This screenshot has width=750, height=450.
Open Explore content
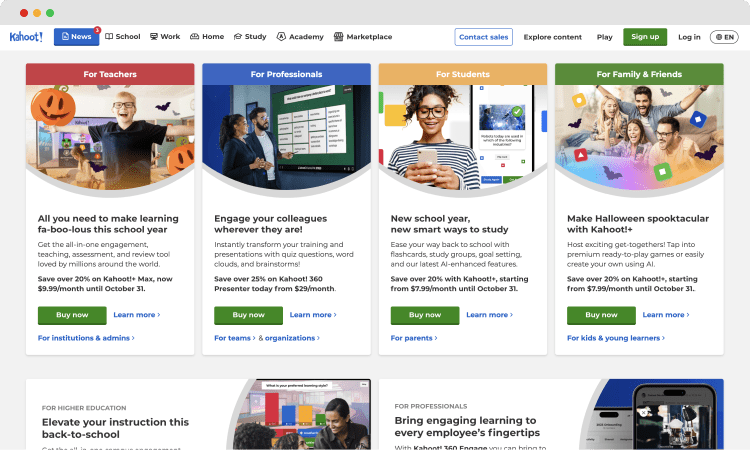[x=552, y=37]
